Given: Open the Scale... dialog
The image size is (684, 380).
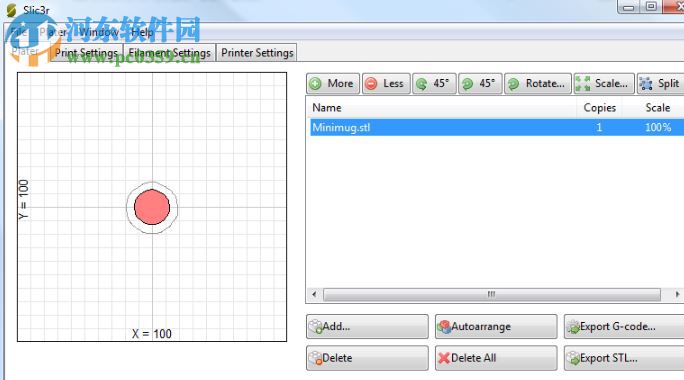Looking at the screenshot, I should tap(604, 83).
